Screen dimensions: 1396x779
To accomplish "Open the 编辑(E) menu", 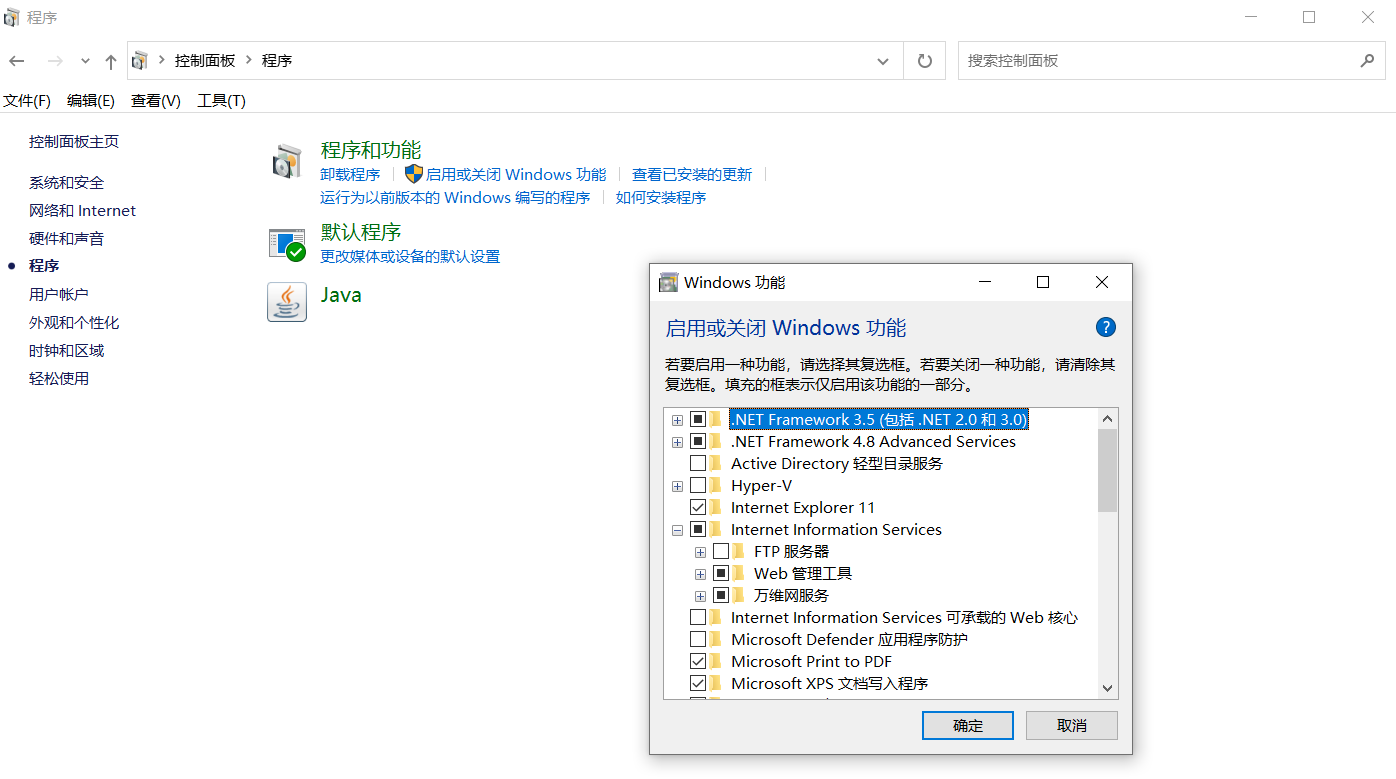I will (91, 101).
